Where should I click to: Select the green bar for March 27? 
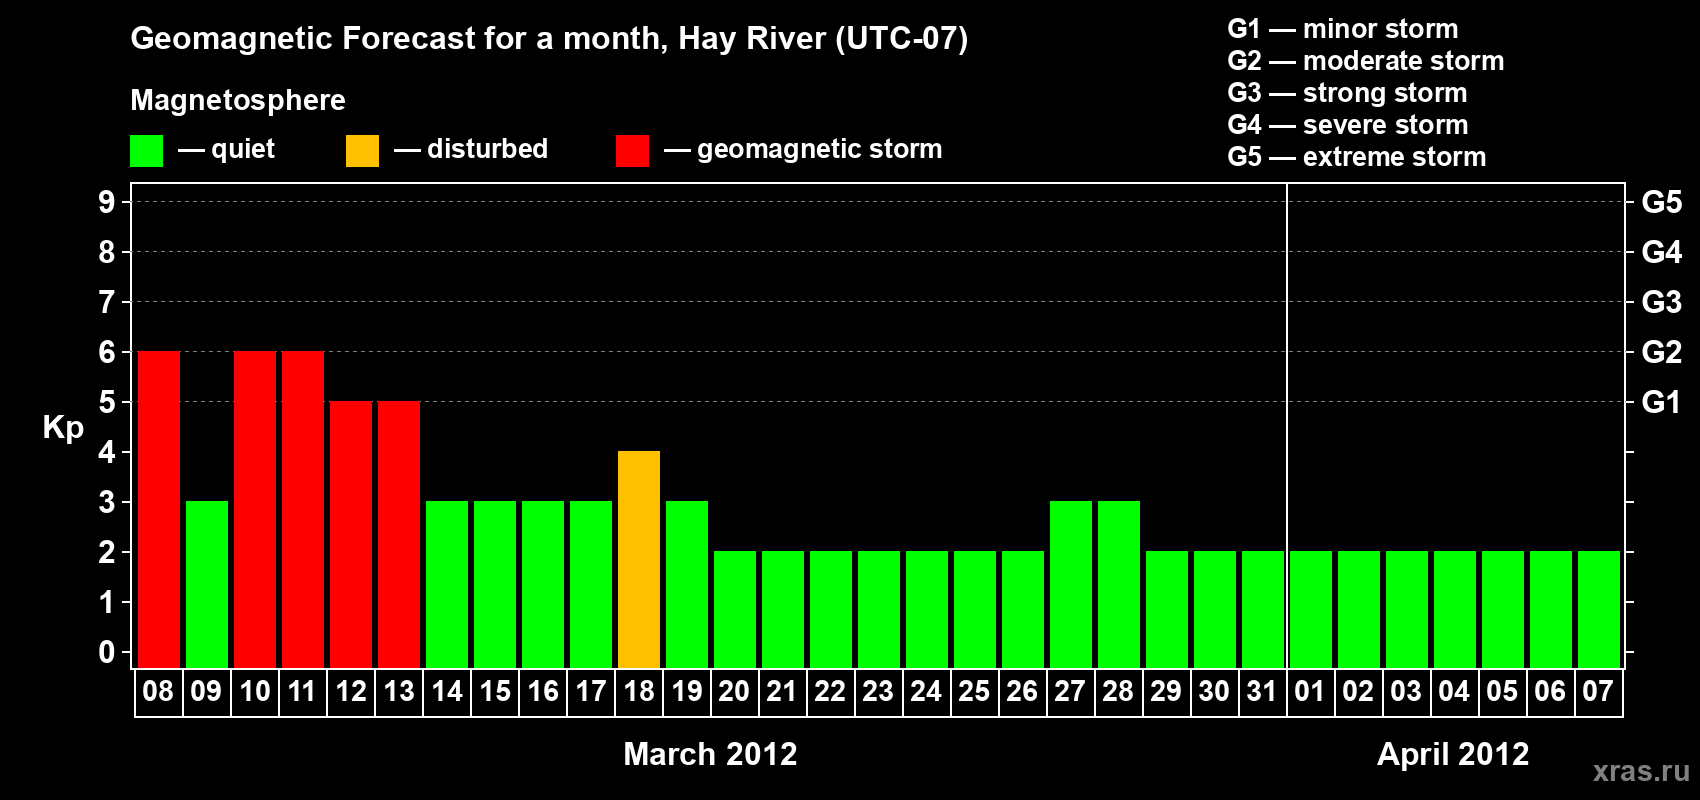point(1071,585)
